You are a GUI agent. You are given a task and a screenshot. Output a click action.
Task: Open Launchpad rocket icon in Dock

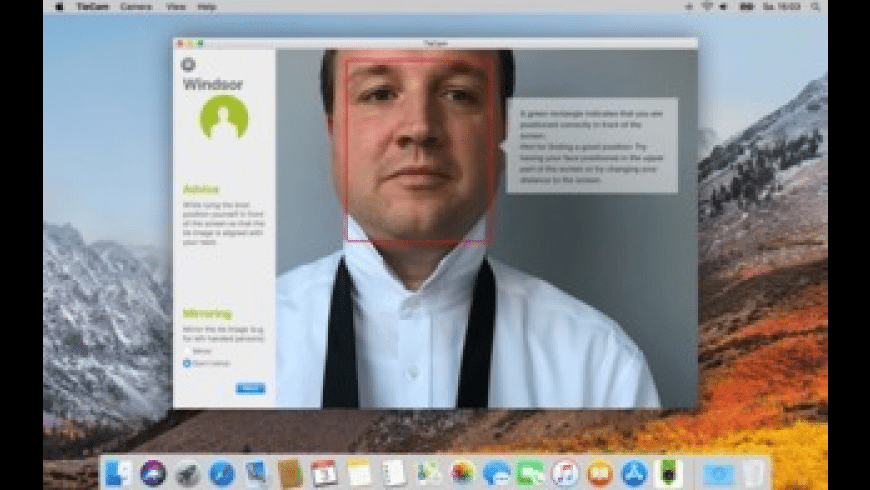click(x=188, y=474)
